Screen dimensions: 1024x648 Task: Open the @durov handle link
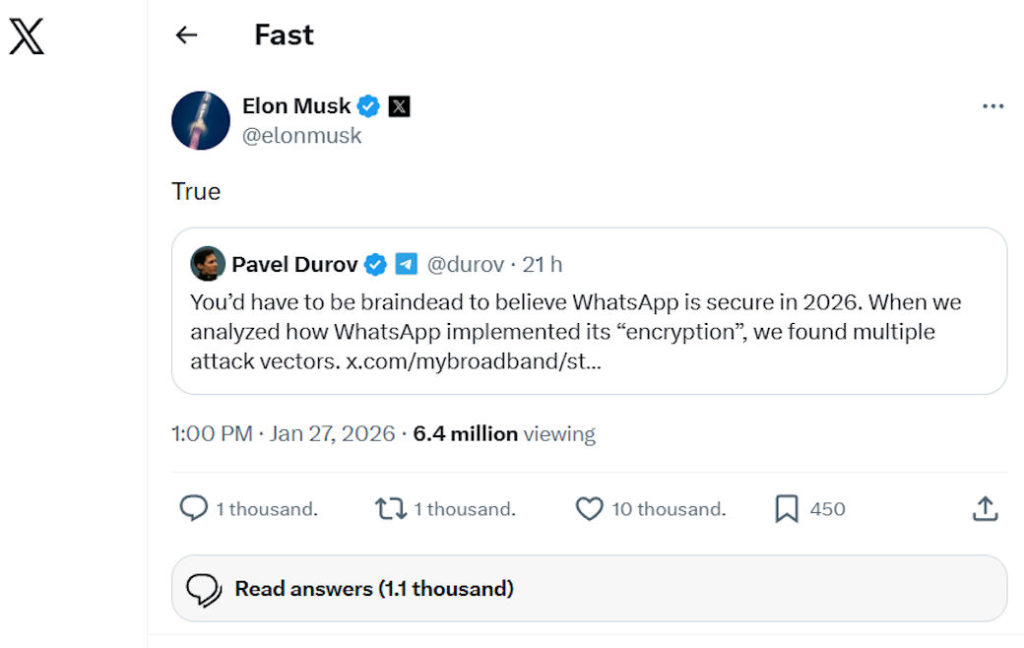pyautogui.click(x=465, y=264)
